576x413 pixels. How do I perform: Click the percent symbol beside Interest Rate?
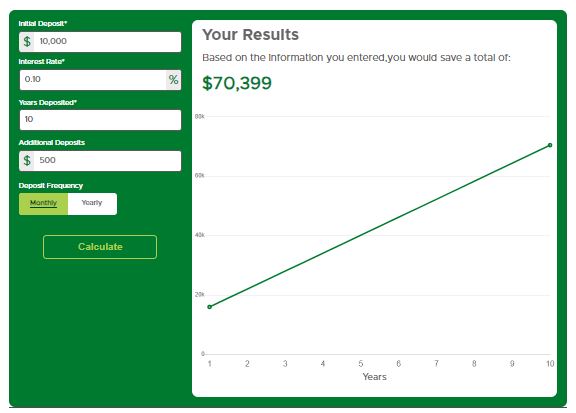coord(173,80)
